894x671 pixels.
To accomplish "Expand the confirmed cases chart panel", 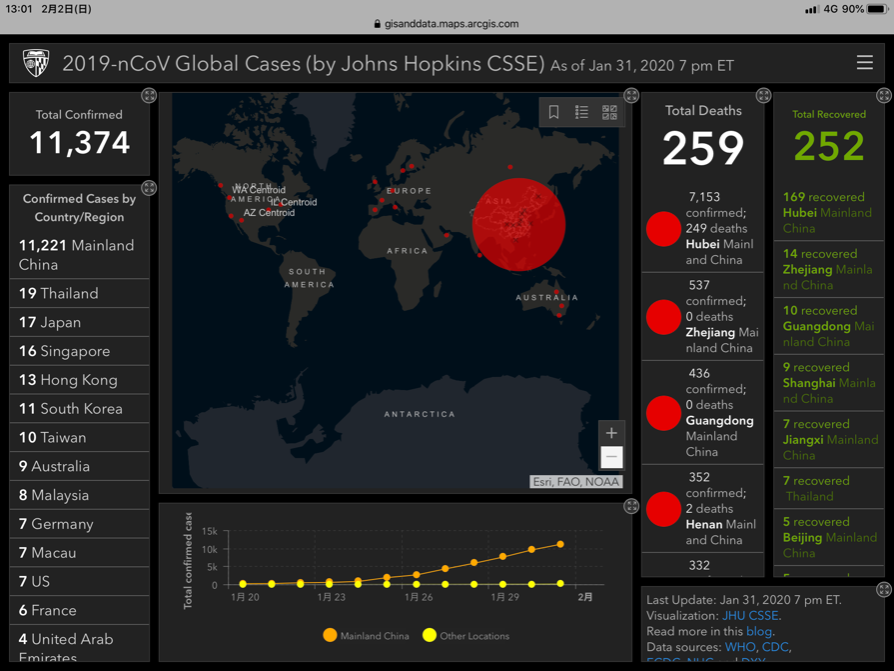I will [631, 506].
